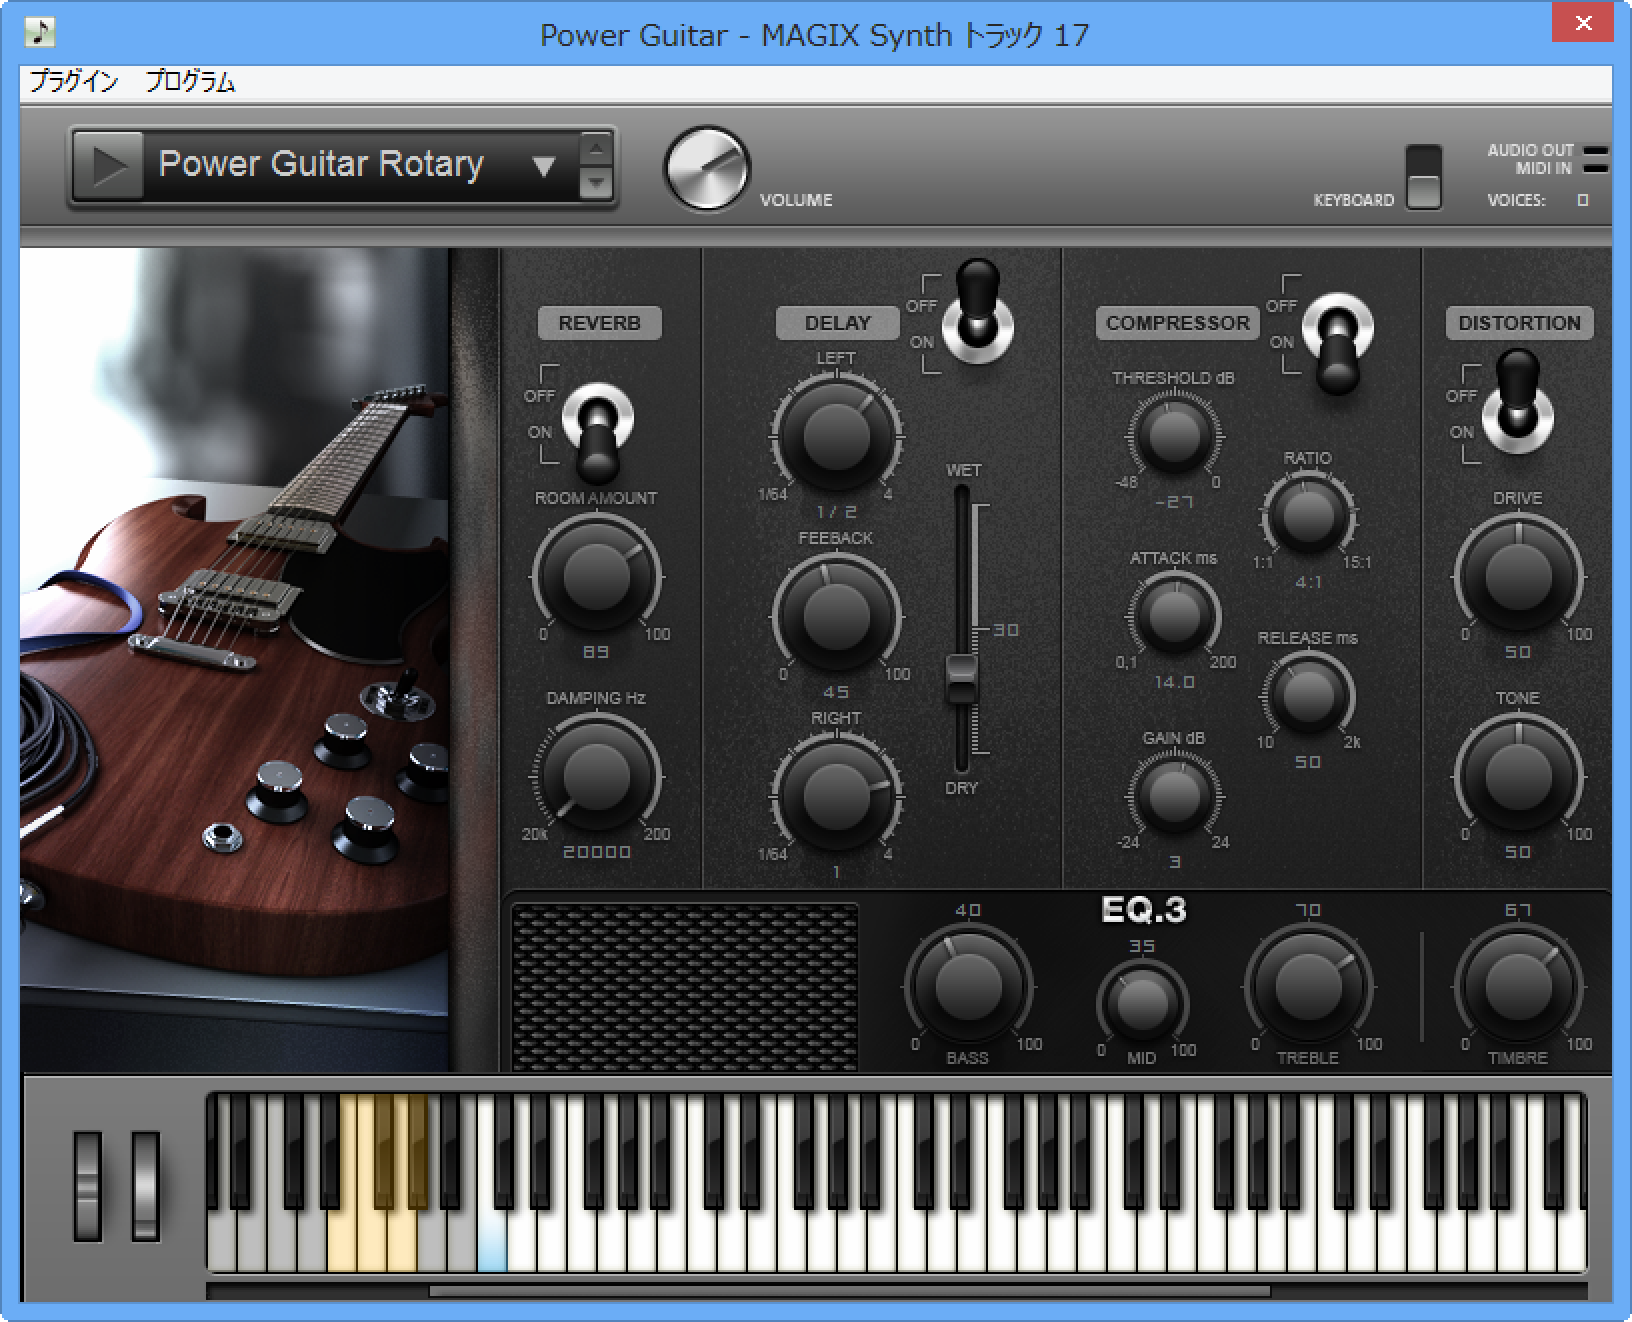
Task: Click the DISTORTION section label
Action: [x=1519, y=323]
